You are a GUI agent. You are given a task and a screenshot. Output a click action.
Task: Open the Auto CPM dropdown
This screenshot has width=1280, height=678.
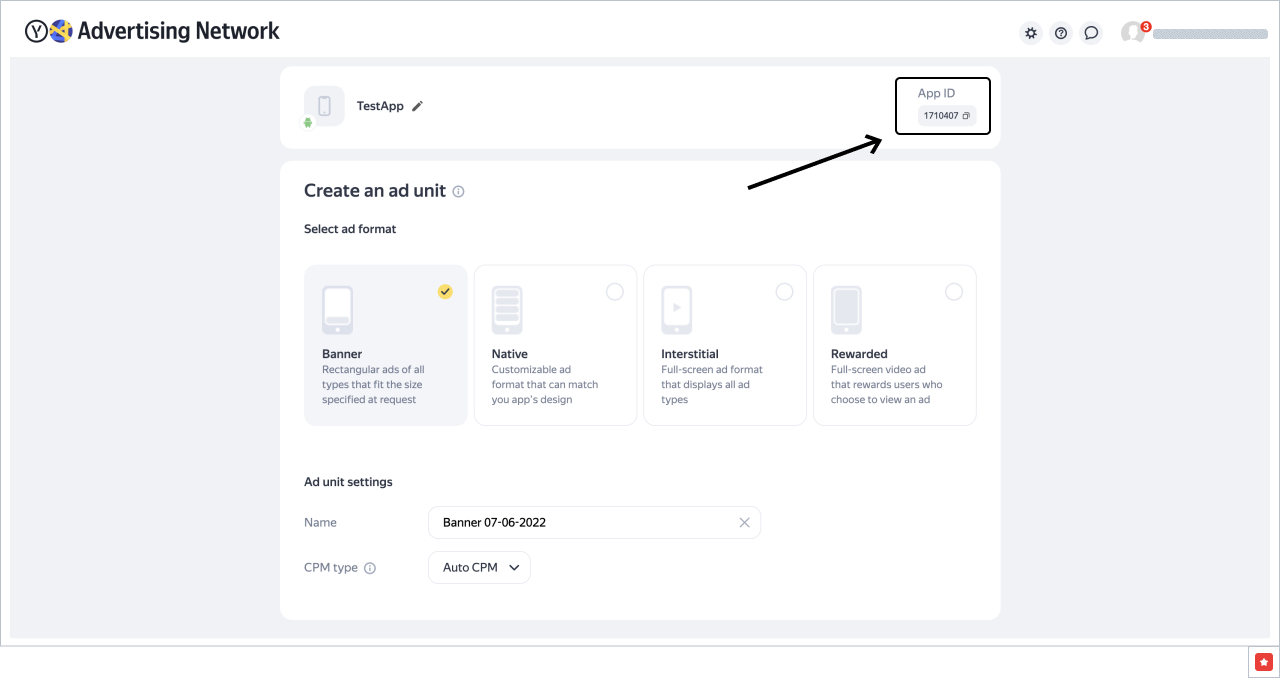pyautogui.click(x=479, y=567)
